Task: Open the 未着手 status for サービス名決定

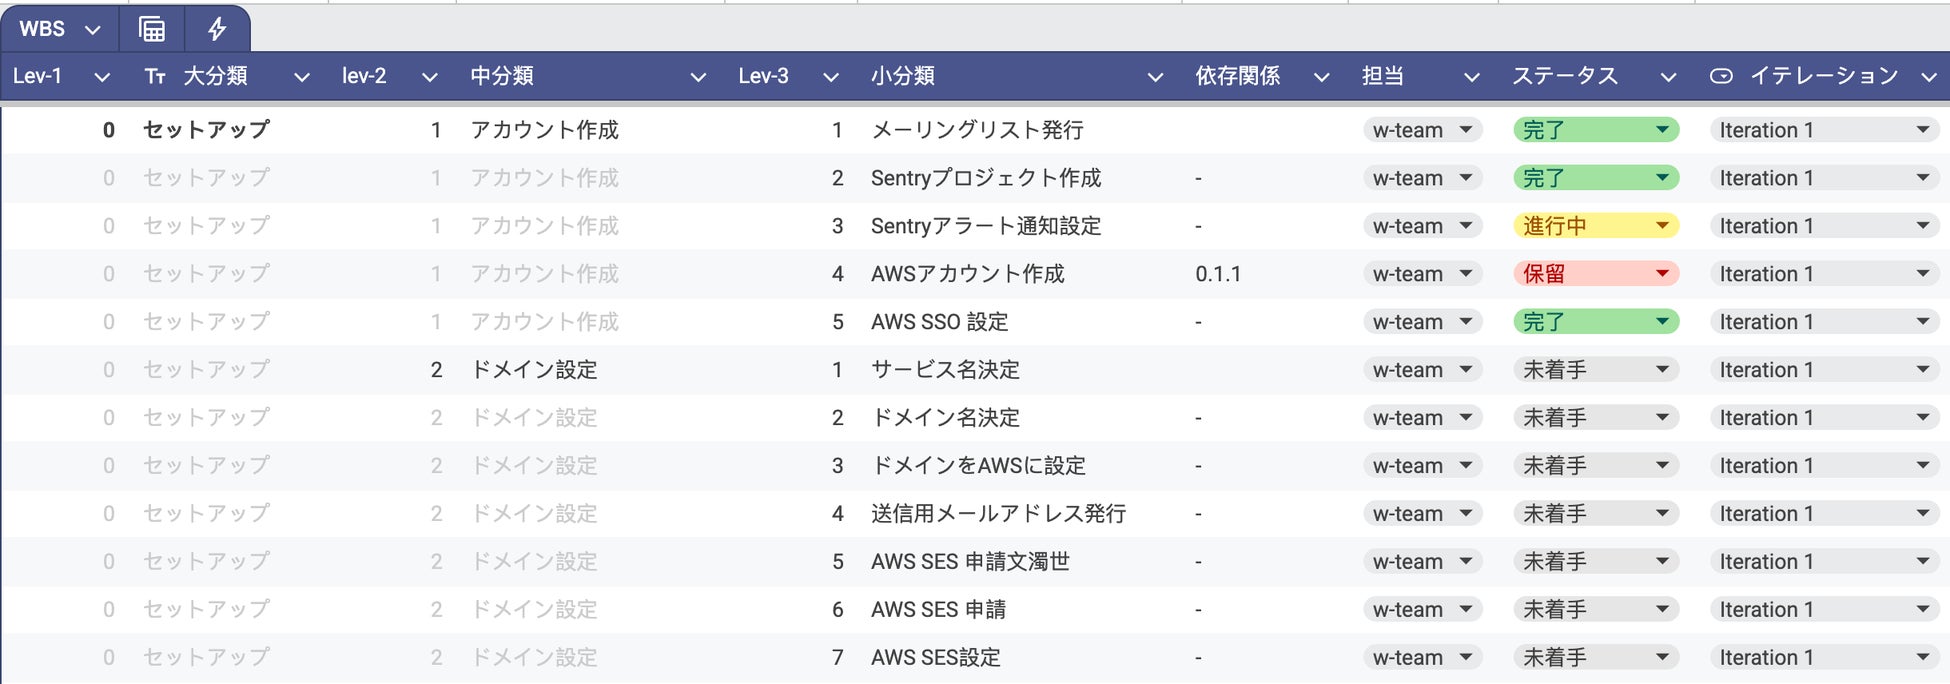Action: point(1661,370)
